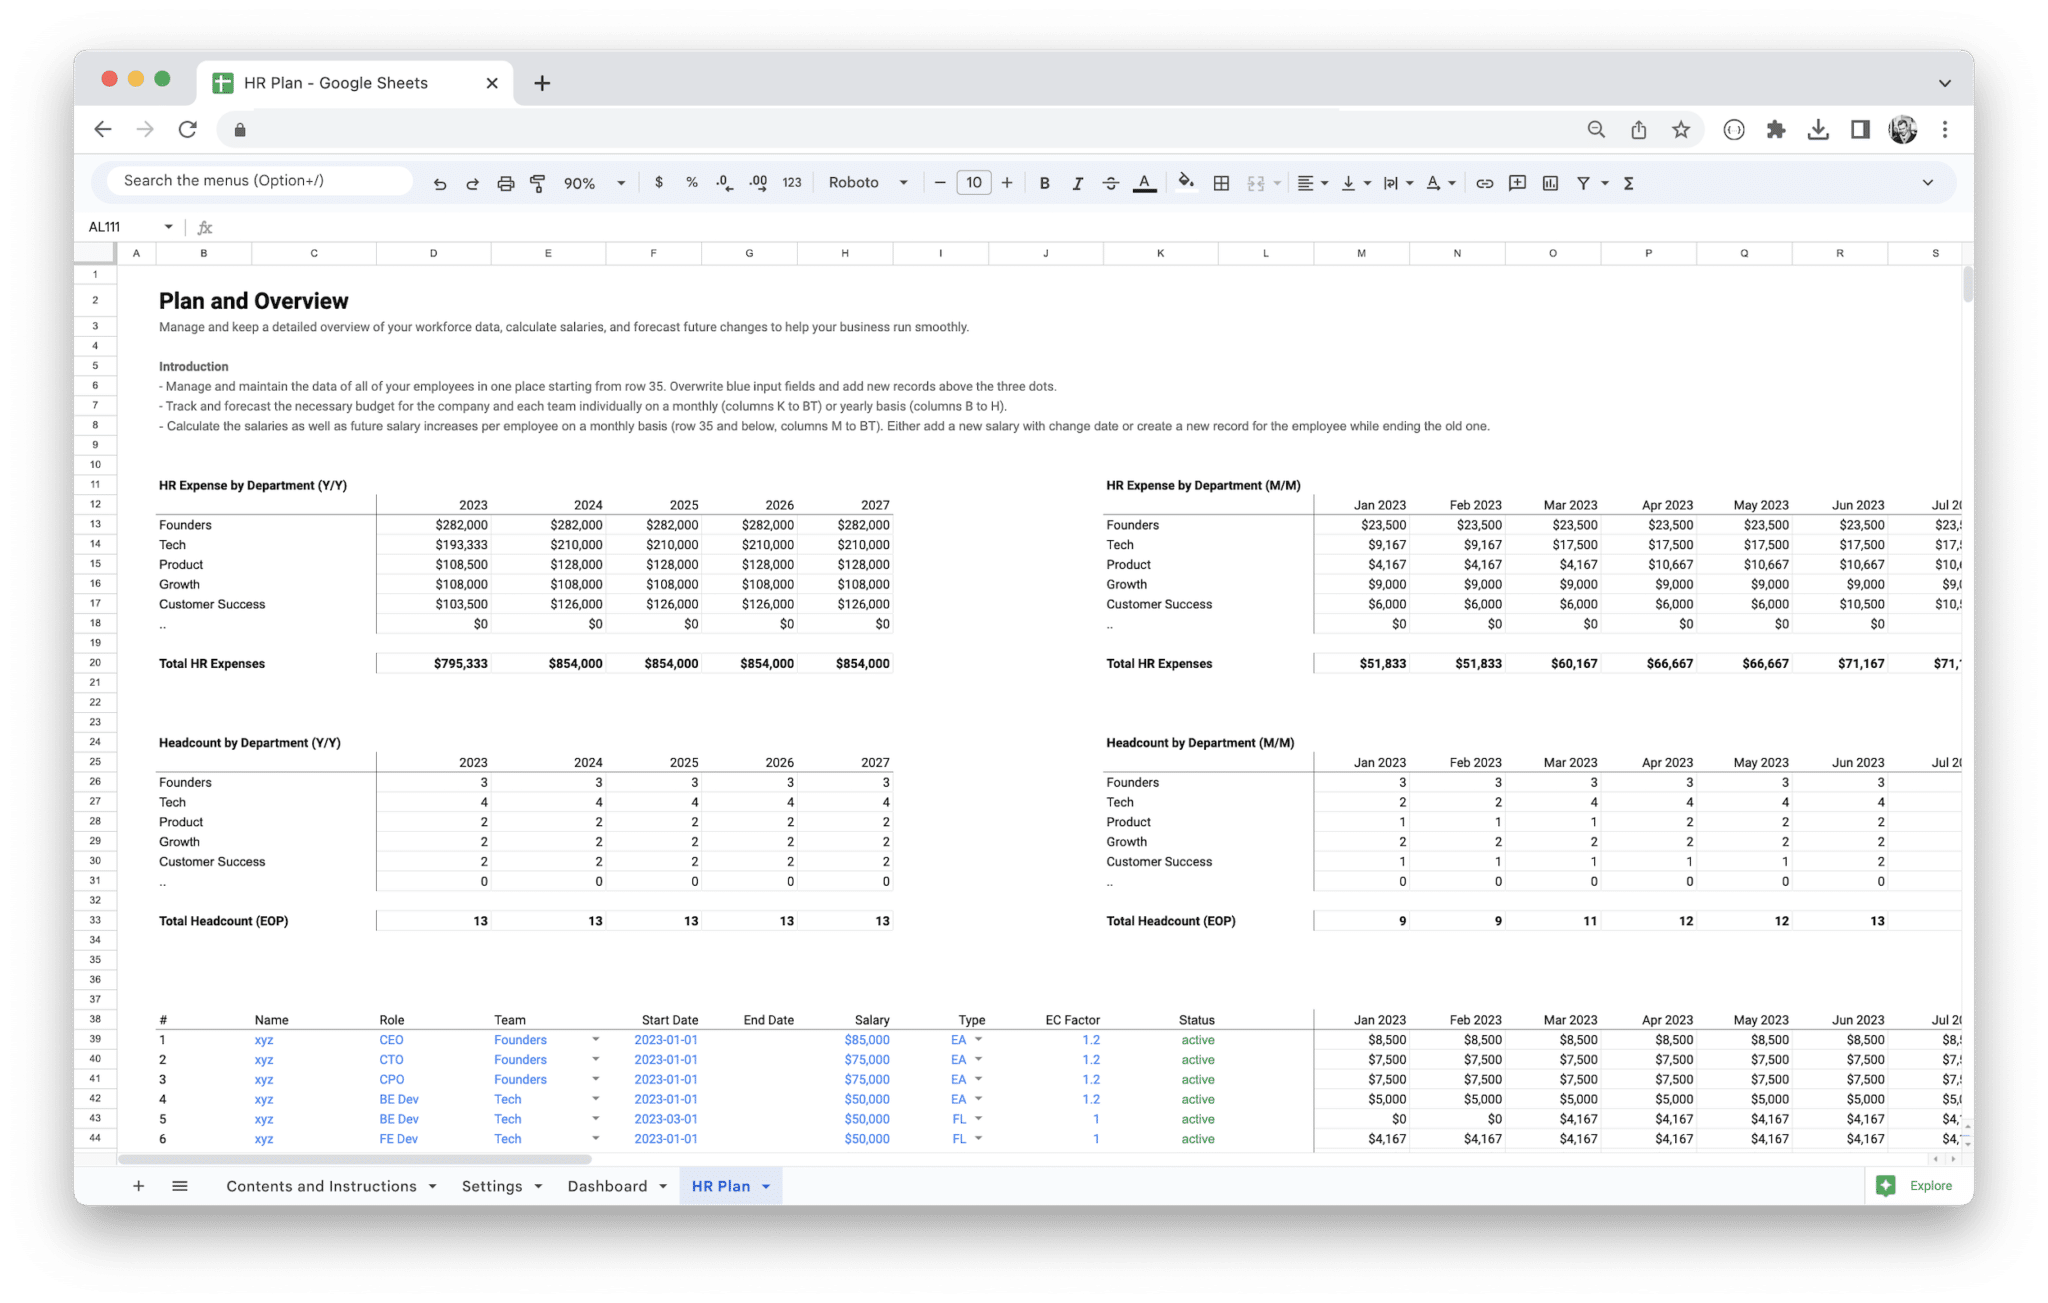Image resolution: width=2048 pixels, height=1303 pixels.
Task: Insert a link from the toolbar
Action: [1484, 182]
